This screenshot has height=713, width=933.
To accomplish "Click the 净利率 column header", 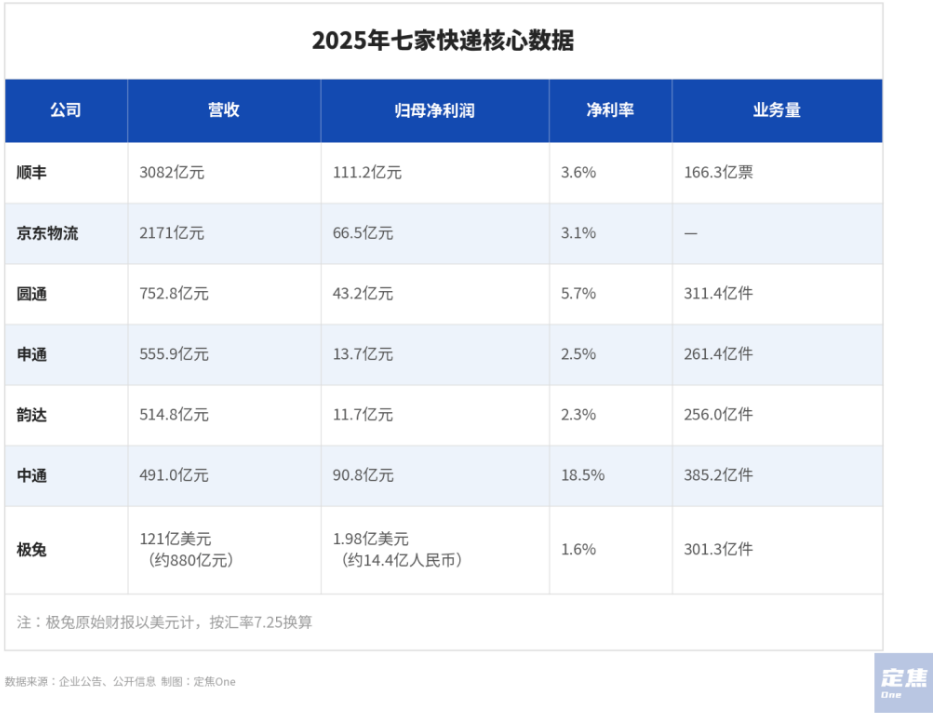I will pyautogui.click(x=610, y=110).
